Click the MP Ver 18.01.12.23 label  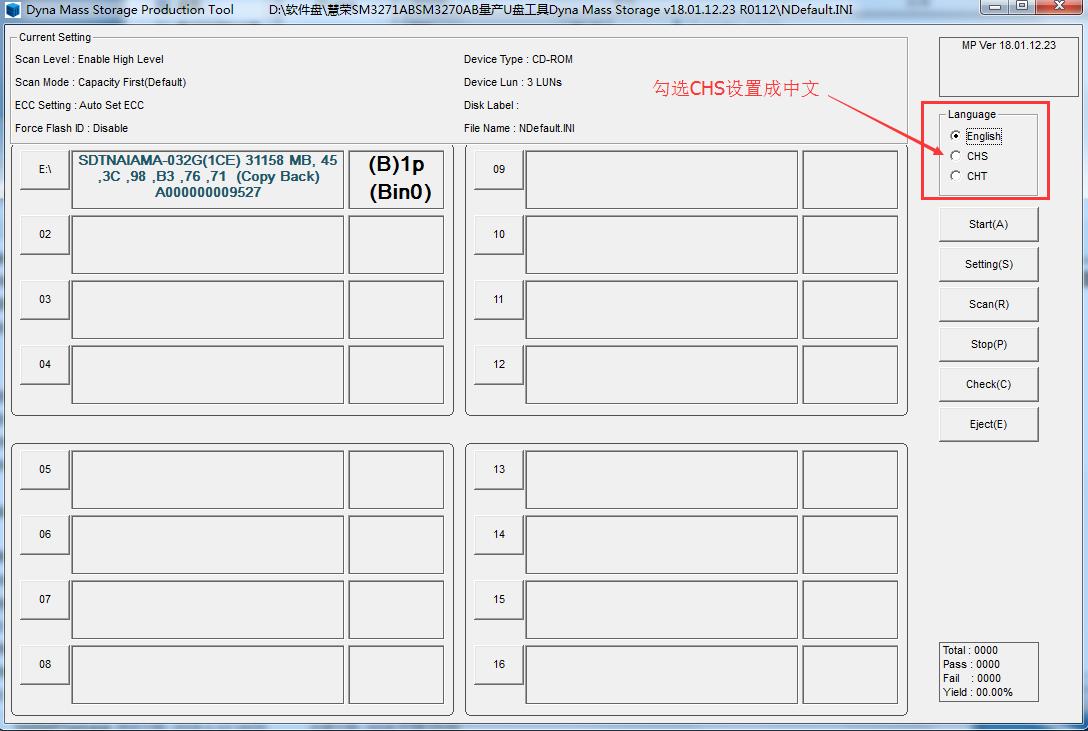pyautogui.click(x=1008, y=45)
